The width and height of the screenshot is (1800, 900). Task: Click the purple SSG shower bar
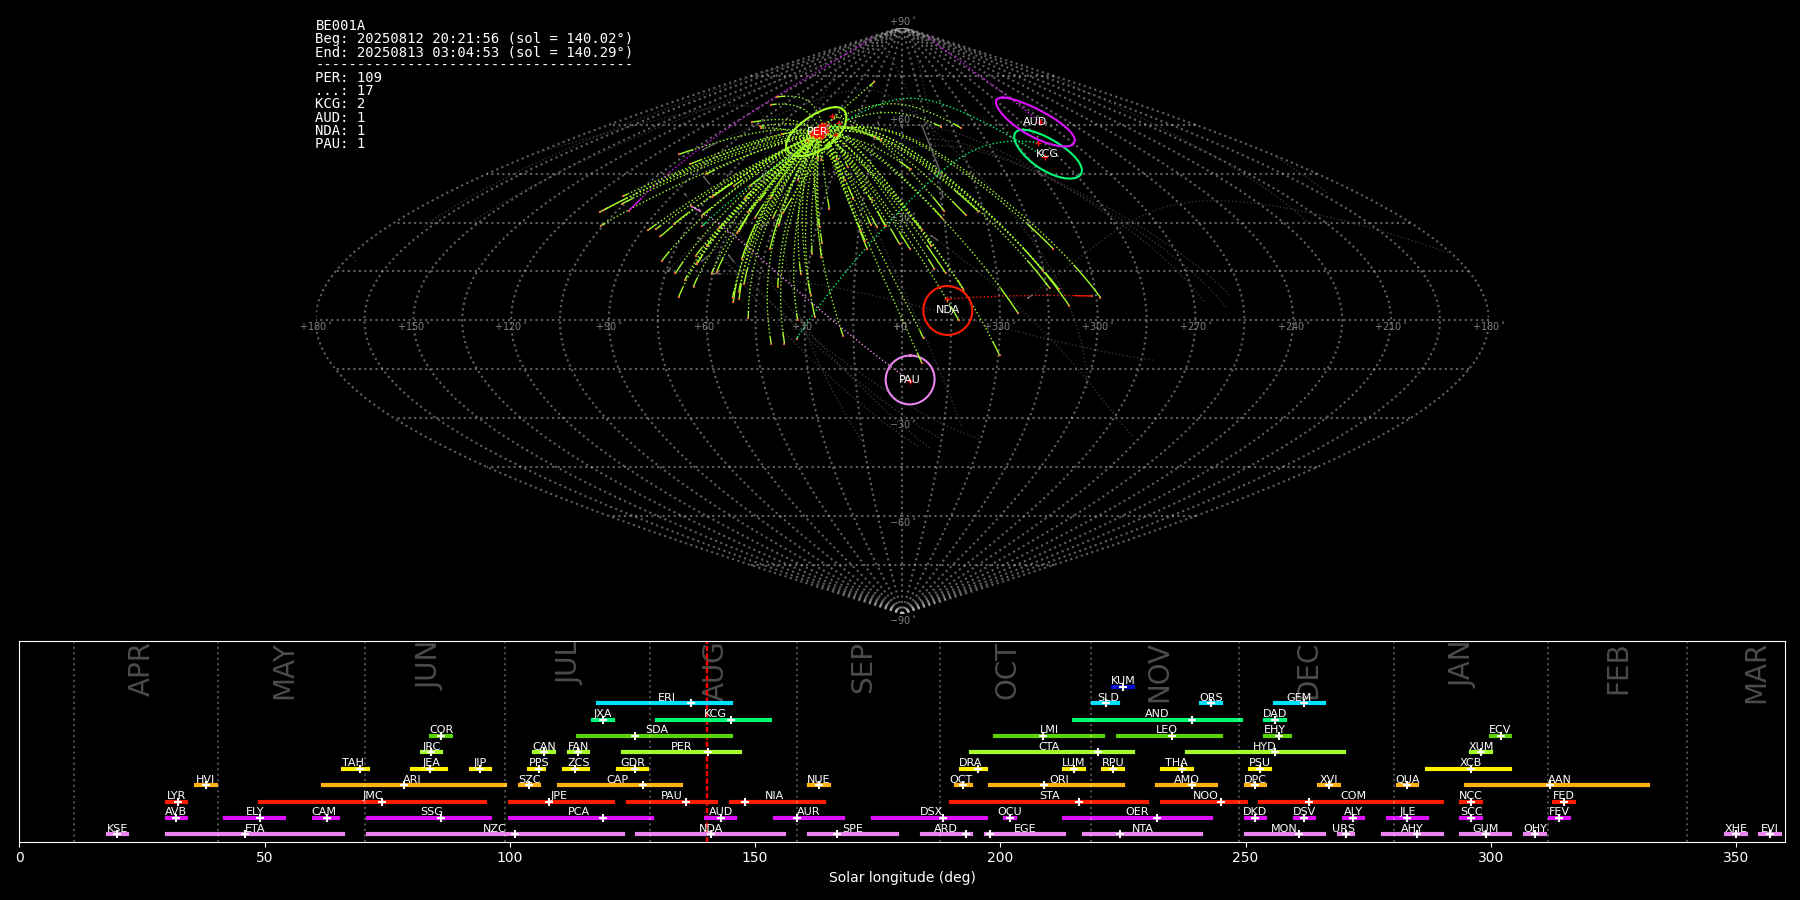tap(428, 818)
